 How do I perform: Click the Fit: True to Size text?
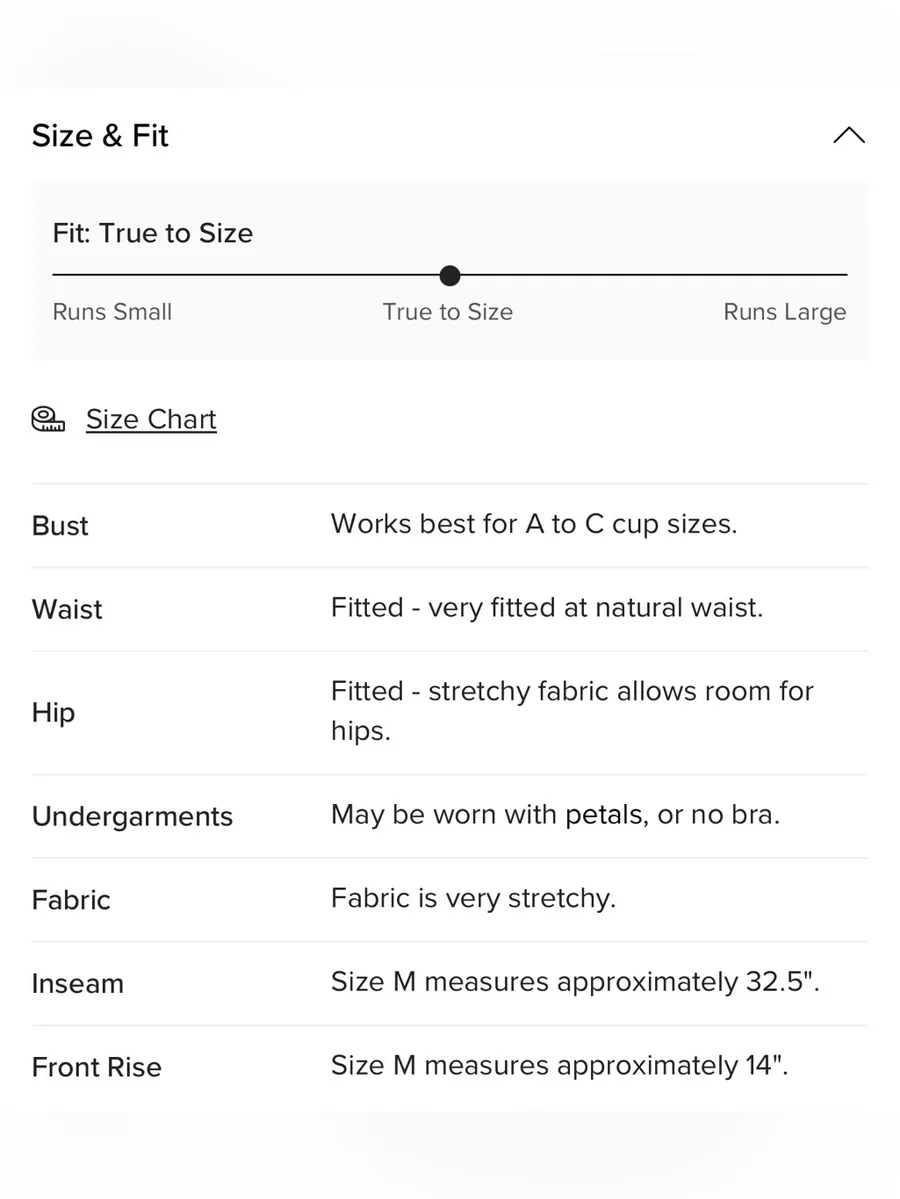(x=153, y=233)
